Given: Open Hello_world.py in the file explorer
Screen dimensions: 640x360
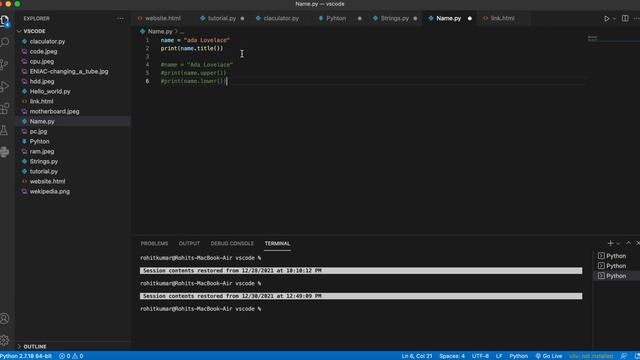Looking at the screenshot, I should 73,91.
